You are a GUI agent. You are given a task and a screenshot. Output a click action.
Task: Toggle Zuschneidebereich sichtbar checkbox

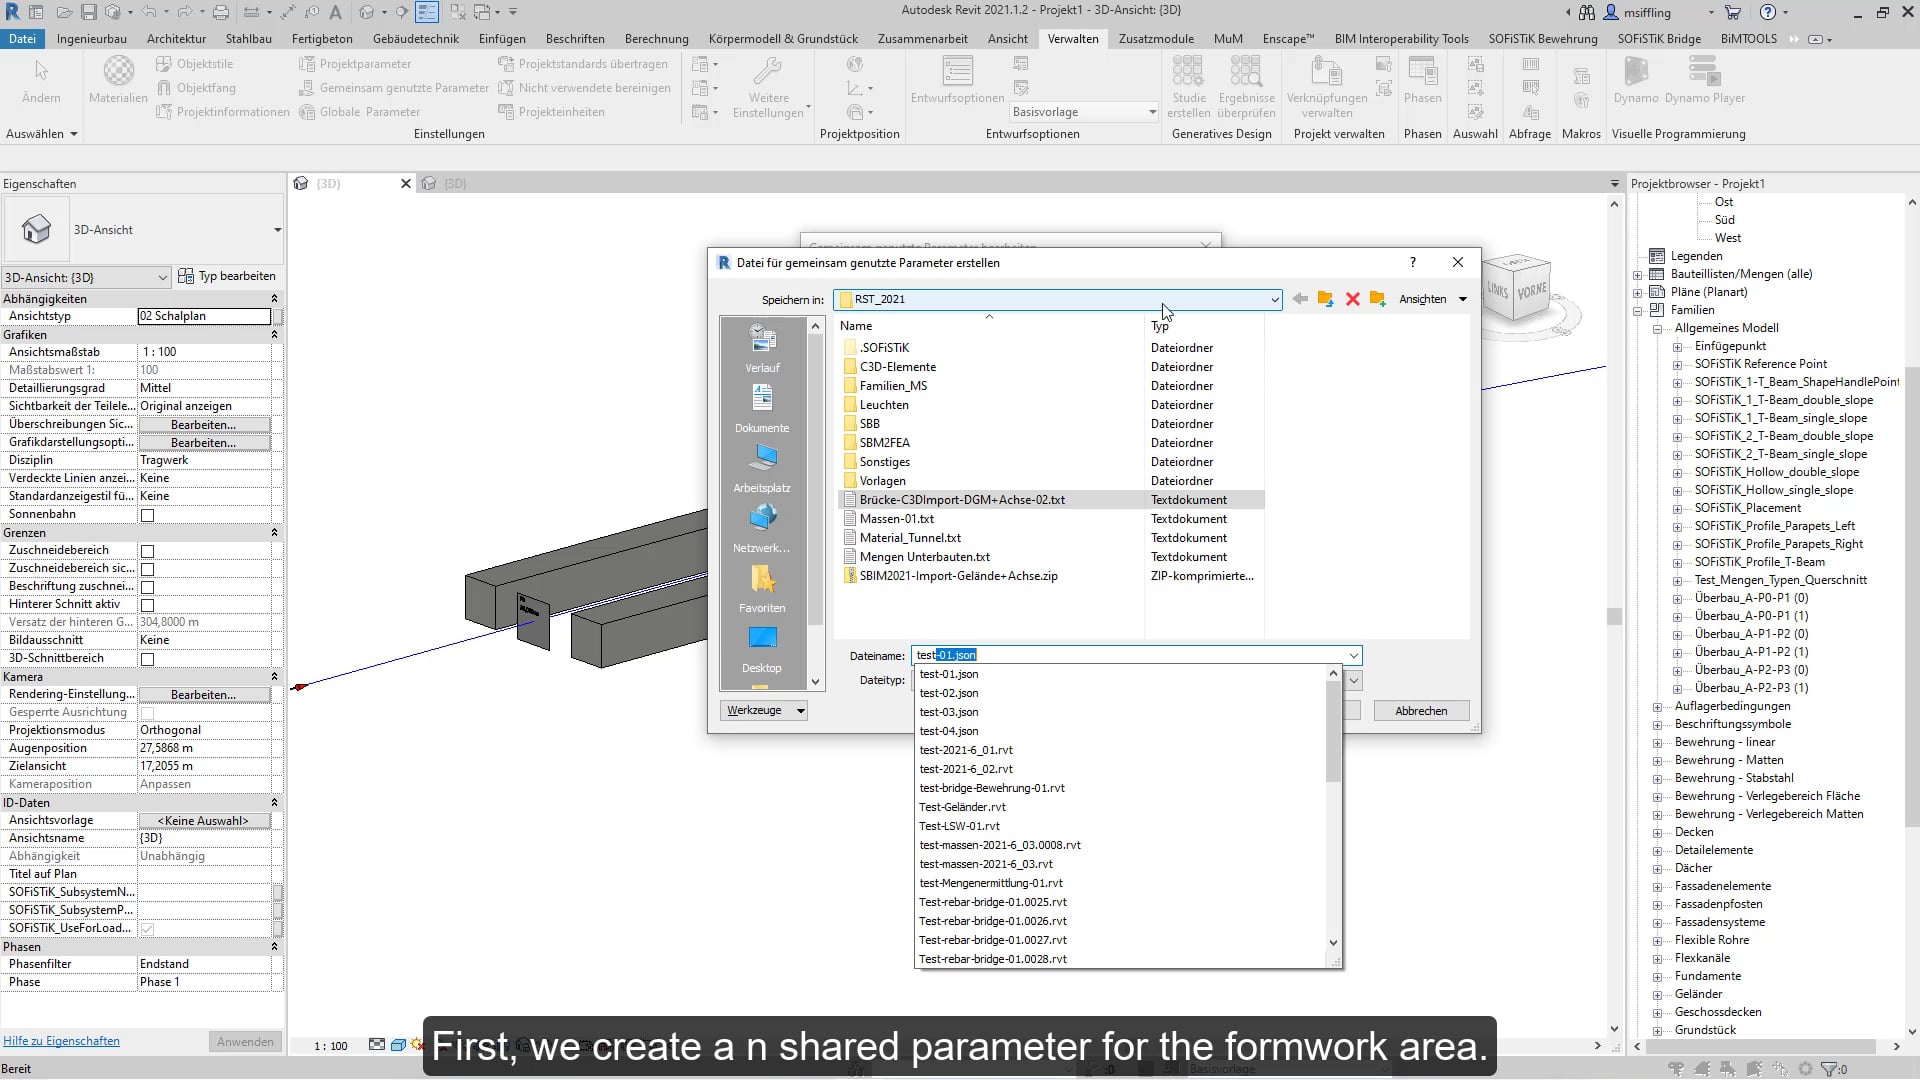[x=147, y=569]
